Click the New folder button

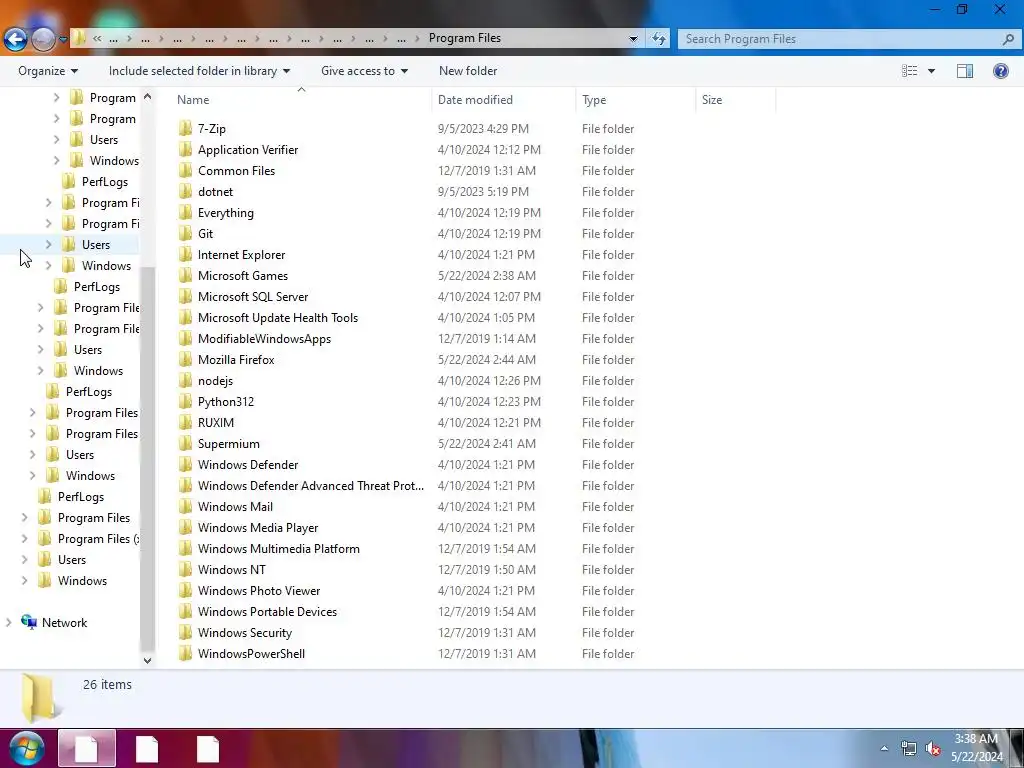click(468, 71)
